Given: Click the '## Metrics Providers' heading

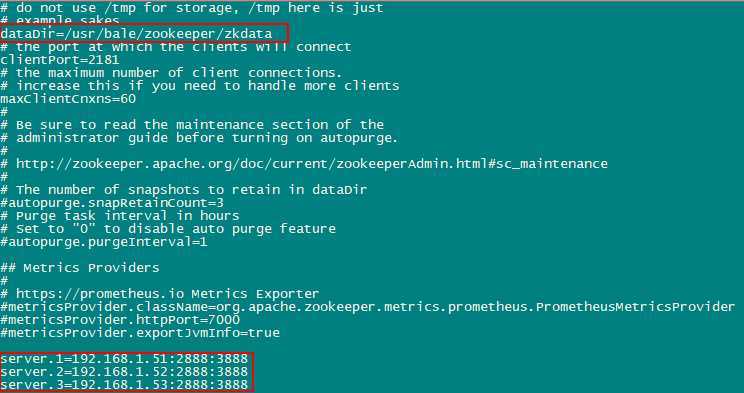Looking at the screenshot, I should [x=80, y=268].
